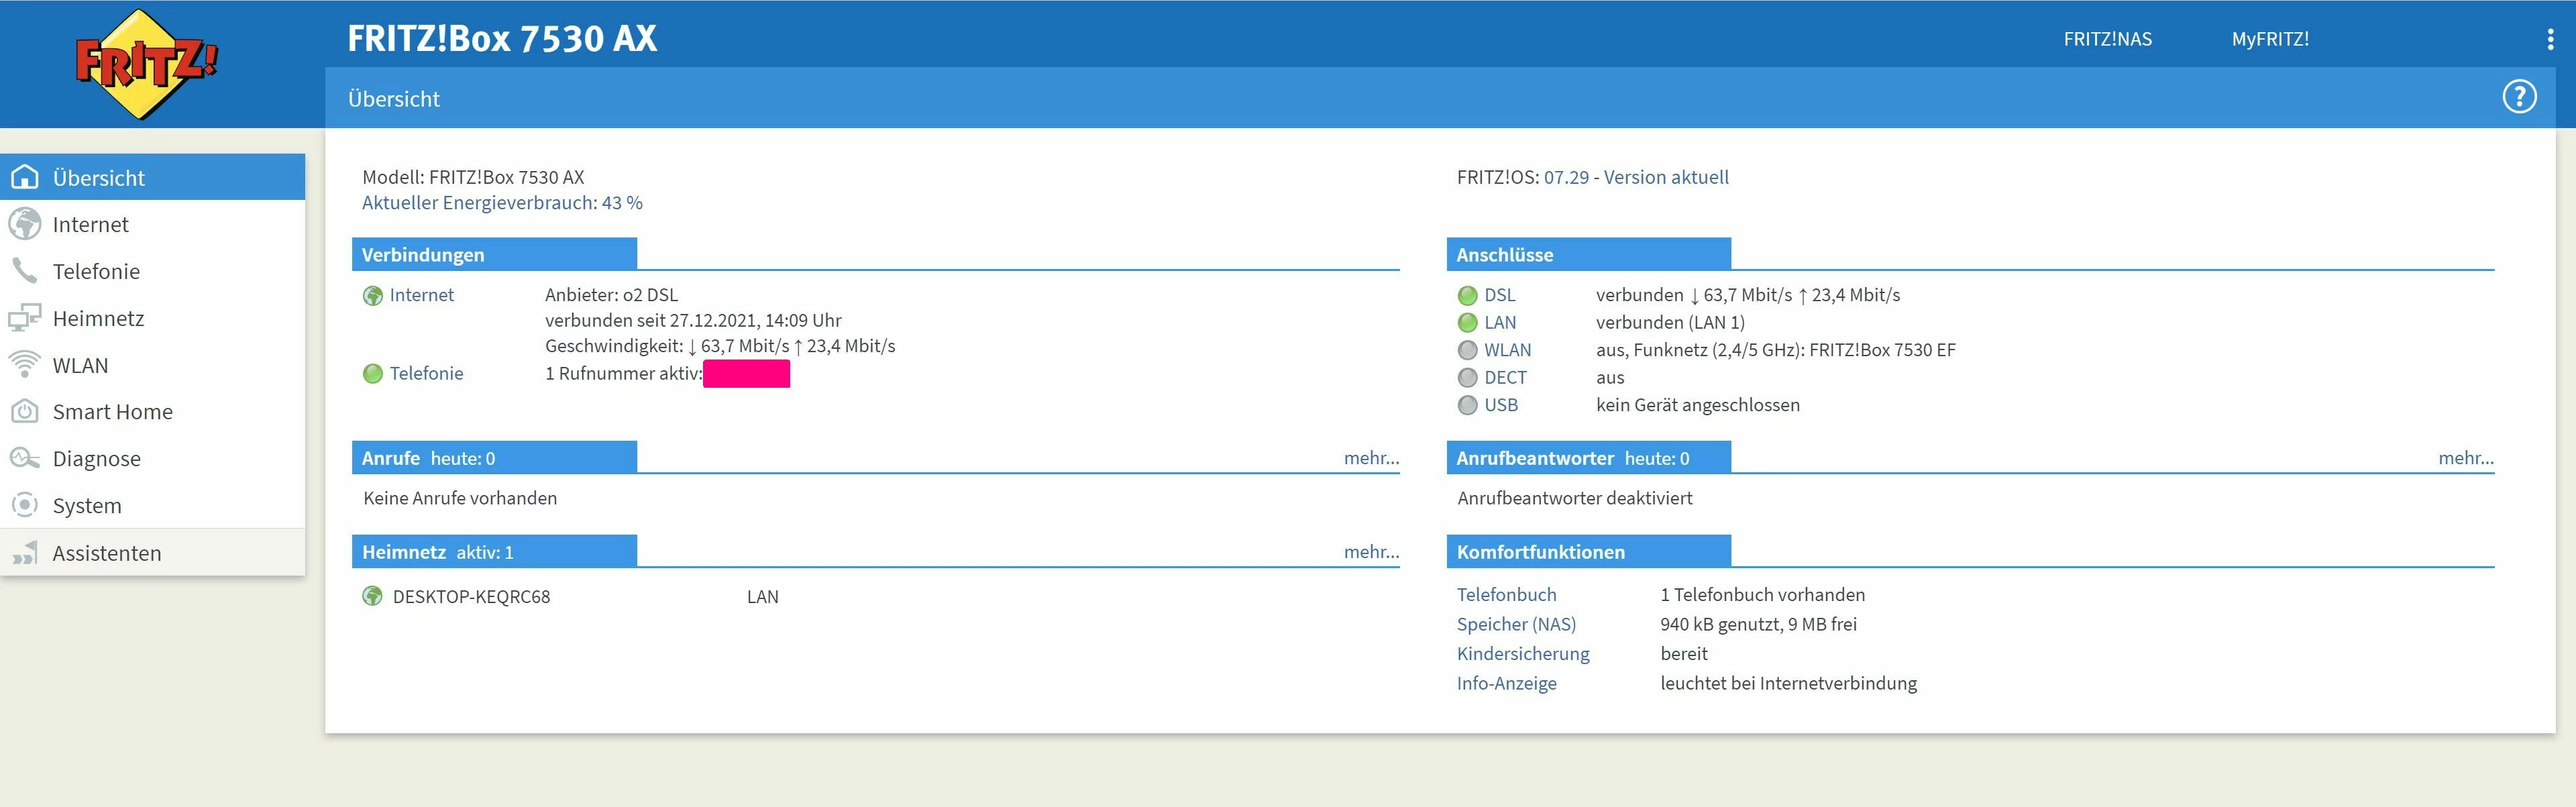Click the Heimnetz network icon in sidebar
This screenshot has width=2576, height=807.
25,318
